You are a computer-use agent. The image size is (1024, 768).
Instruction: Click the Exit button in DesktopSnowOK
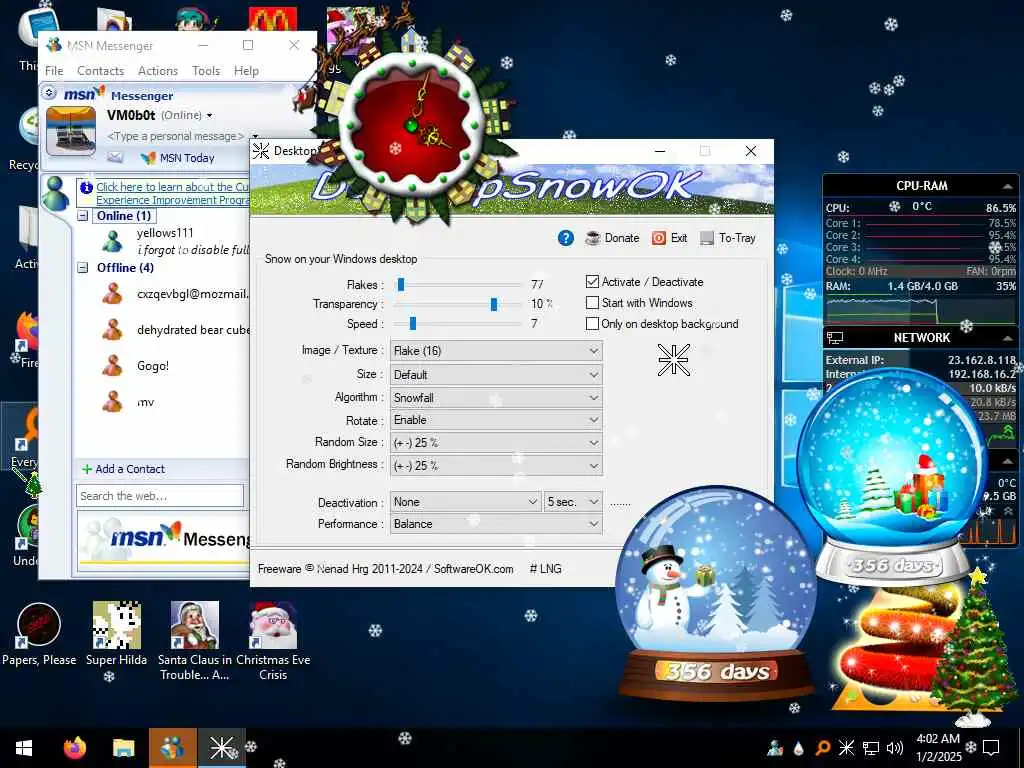(x=669, y=238)
